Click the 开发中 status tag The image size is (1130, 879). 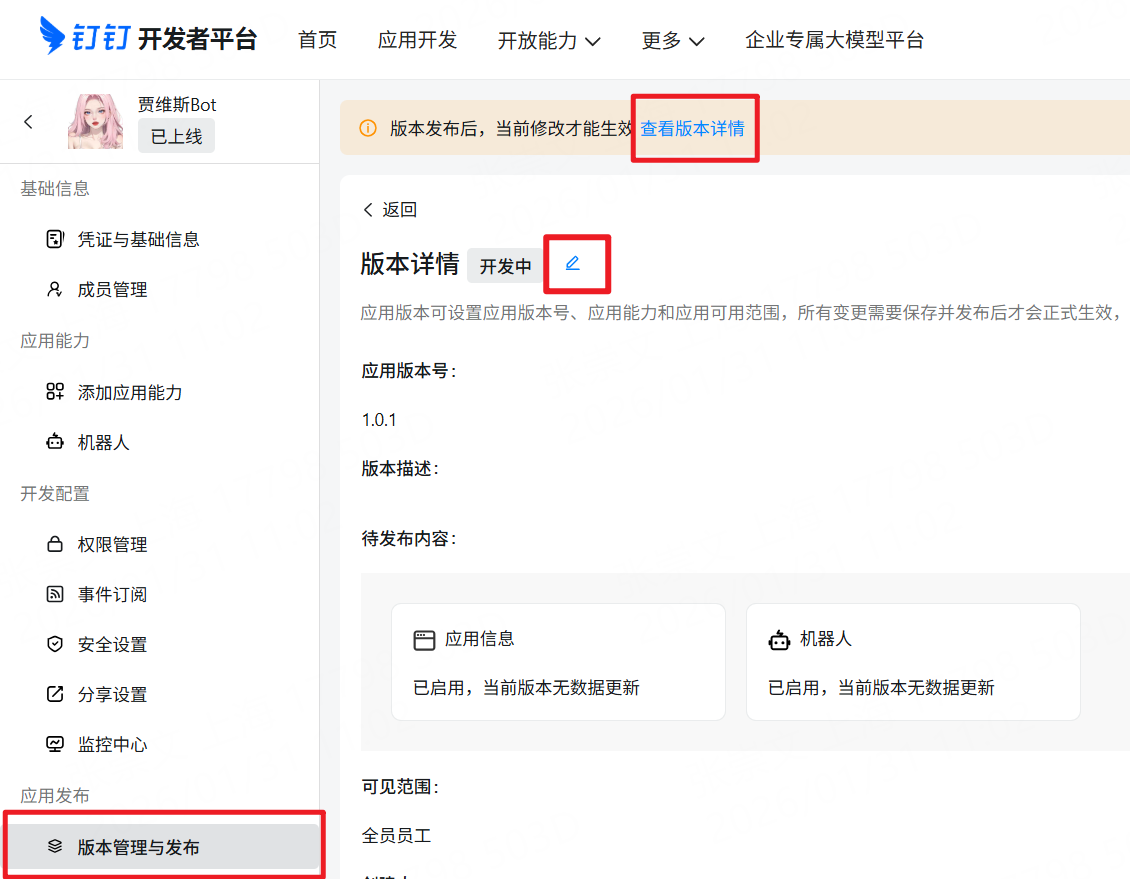click(x=506, y=266)
